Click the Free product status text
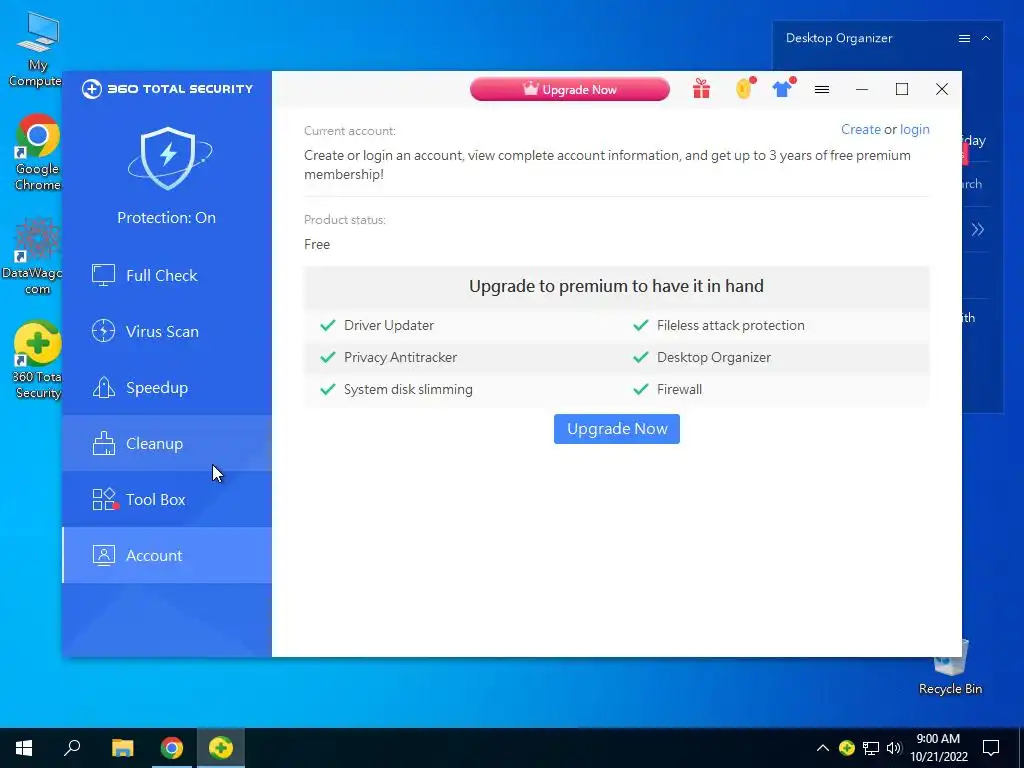The width and height of the screenshot is (1024, 768). [317, 244]
